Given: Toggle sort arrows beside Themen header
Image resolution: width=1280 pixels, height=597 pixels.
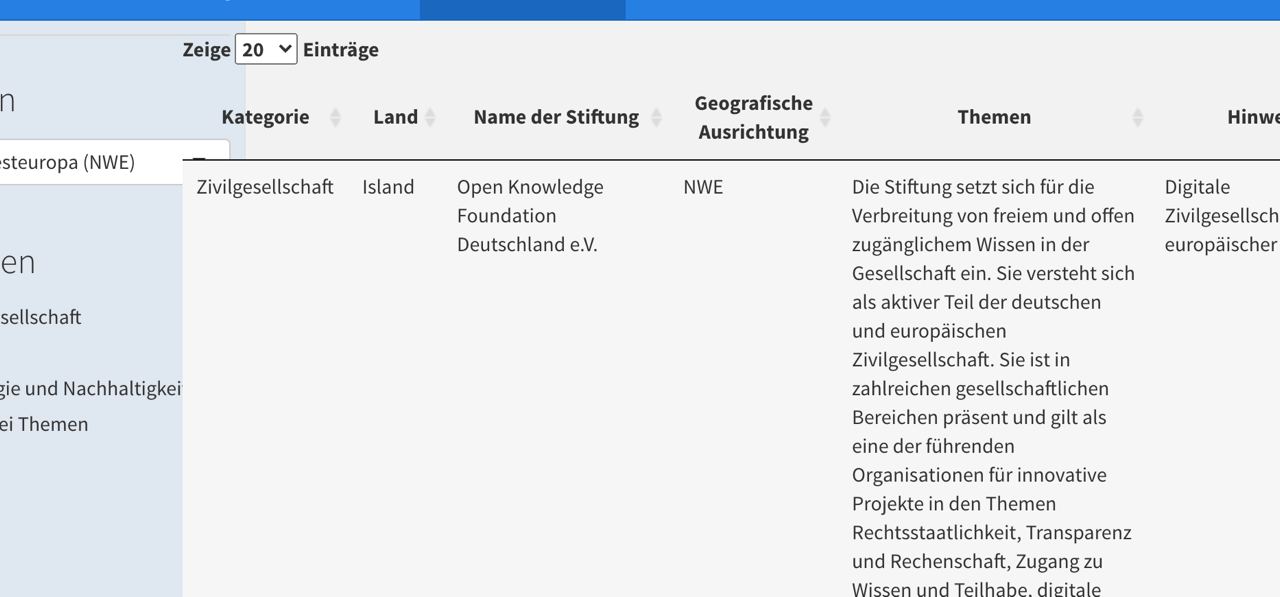Looking at the screenshot, I should click(x=1137, y=117).
